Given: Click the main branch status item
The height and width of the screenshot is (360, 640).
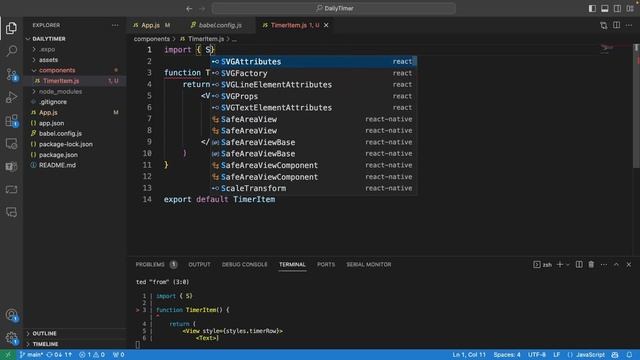Looking at the screenshot, I should [31, 355].
